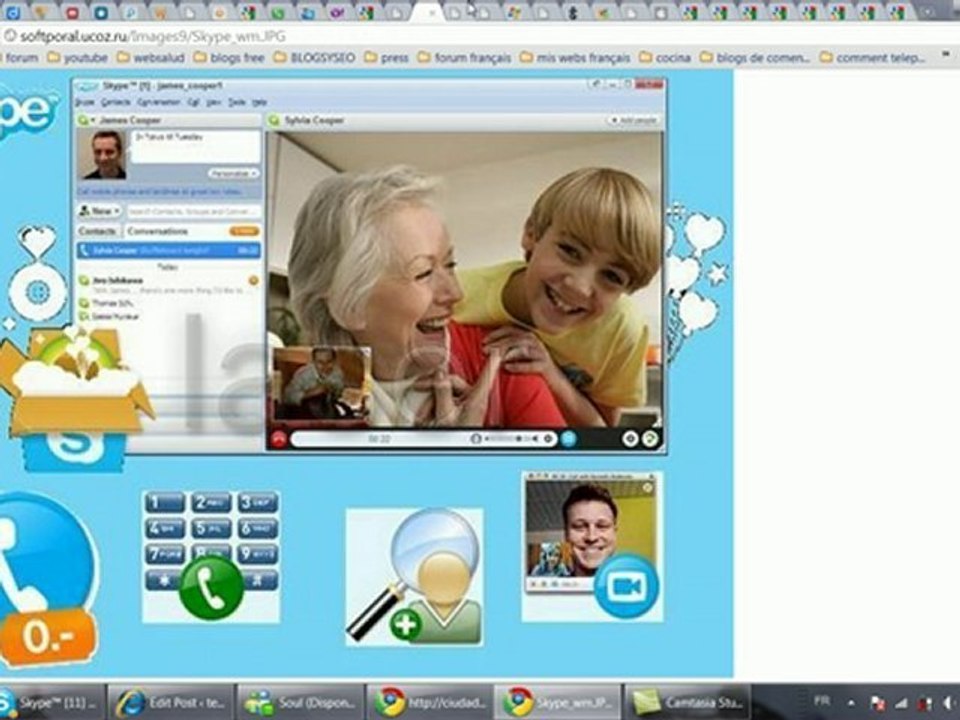Open the BLOGSYSEO bookmarks folder
This screenshot has height=720, width=960.
(x=314, y=58)
